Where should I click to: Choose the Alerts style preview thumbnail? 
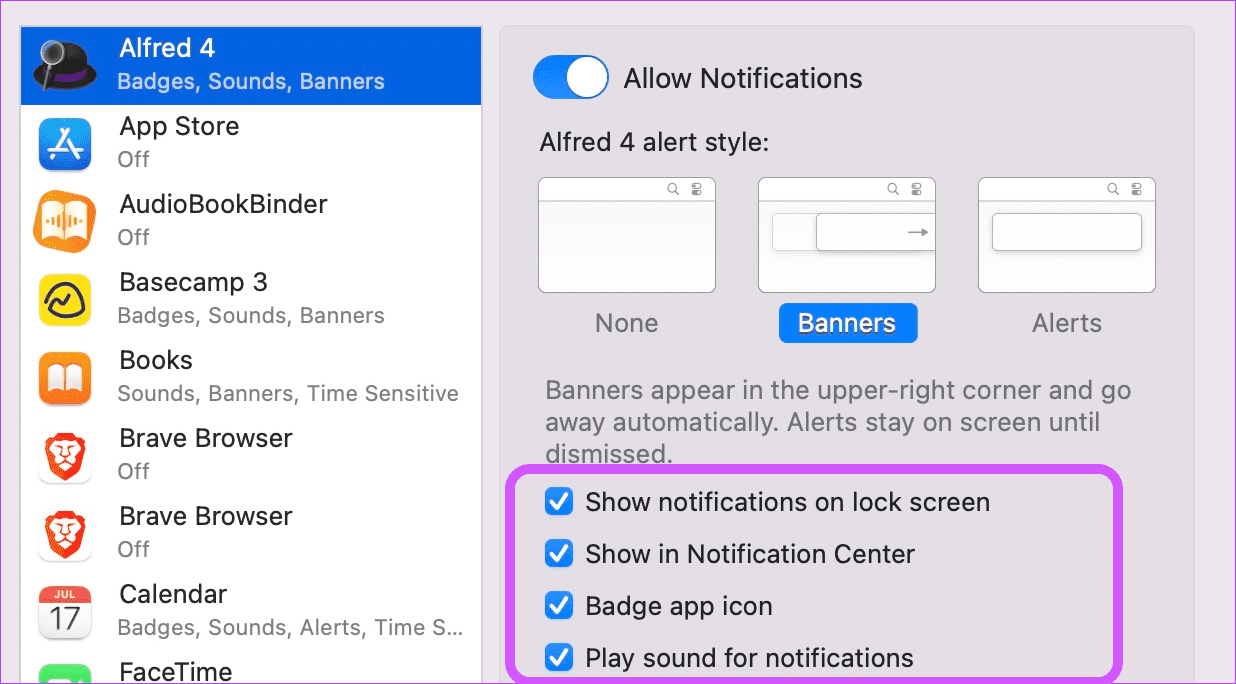pos(1067,235)
